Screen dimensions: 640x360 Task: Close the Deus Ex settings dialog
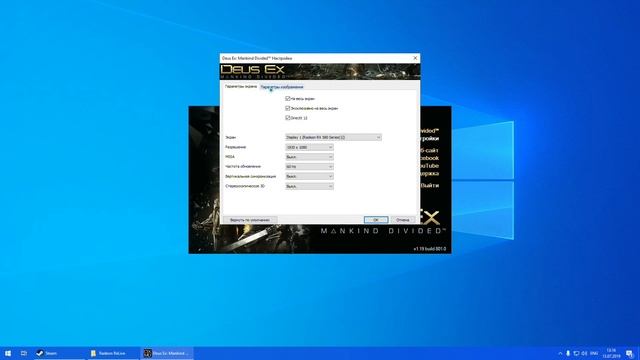pyautogui.click(x=415, y=58)
